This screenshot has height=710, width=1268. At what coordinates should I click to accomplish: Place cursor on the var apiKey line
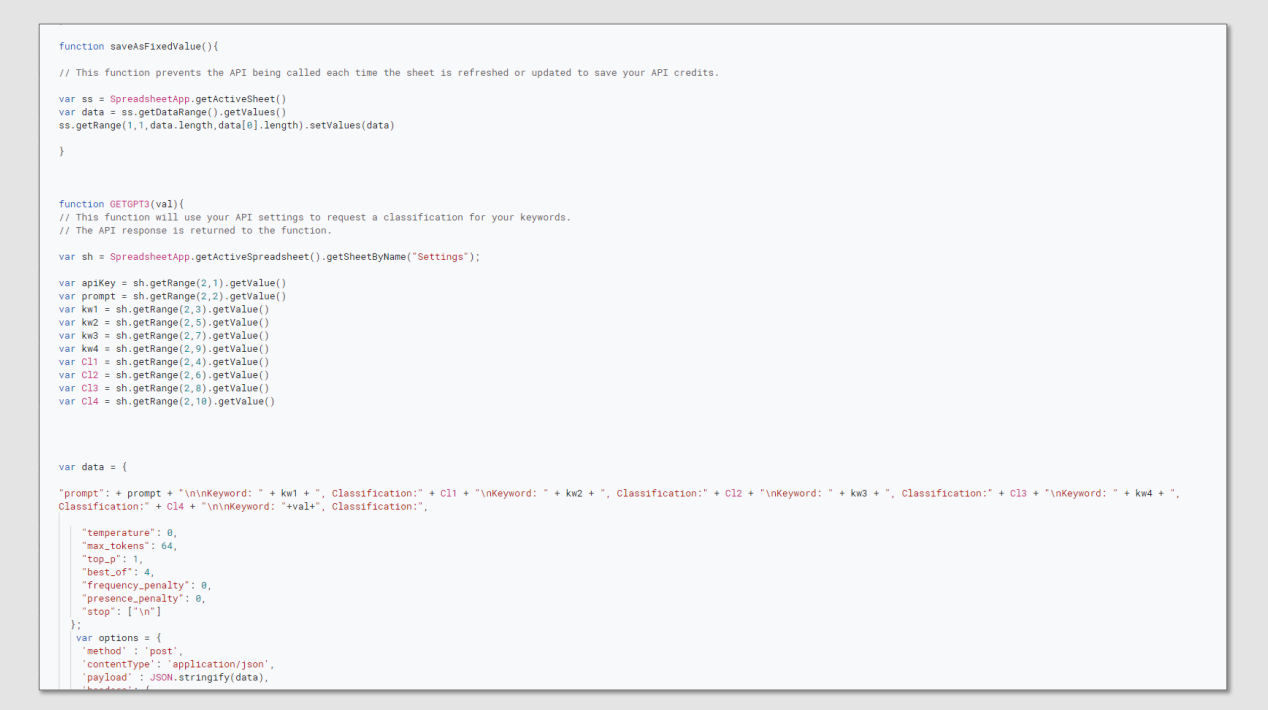(x=172, y=283)
